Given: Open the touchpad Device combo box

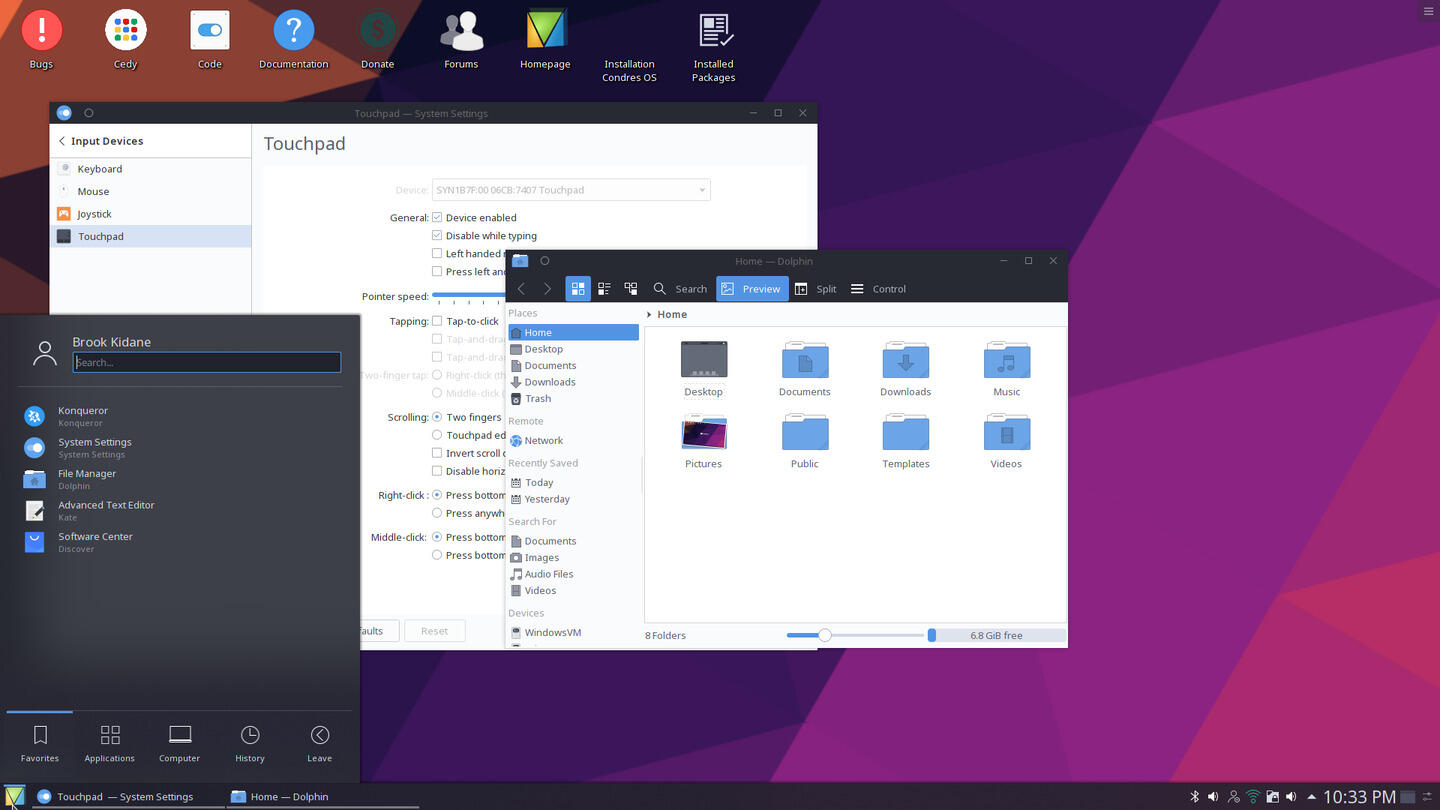Looking at the screenshot, I should coord(571,190).
